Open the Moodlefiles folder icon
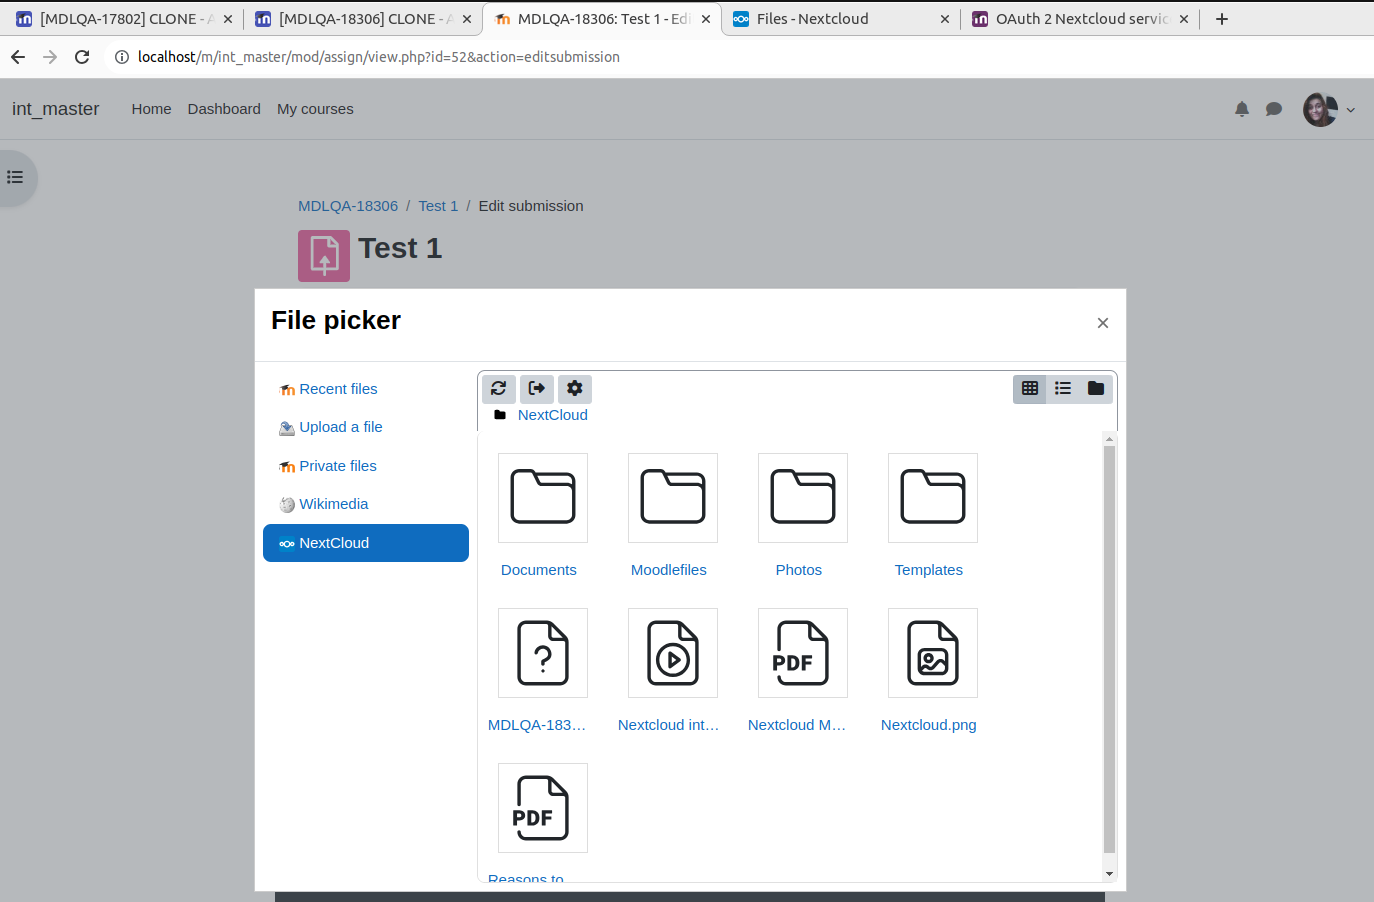Screen dimensions: 1374x902 pos(673,498)
